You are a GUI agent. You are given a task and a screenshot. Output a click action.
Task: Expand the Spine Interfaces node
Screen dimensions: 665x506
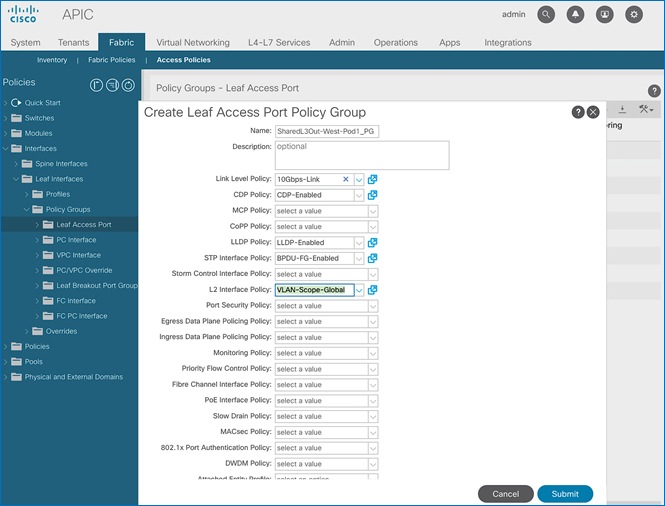(16, 164)
